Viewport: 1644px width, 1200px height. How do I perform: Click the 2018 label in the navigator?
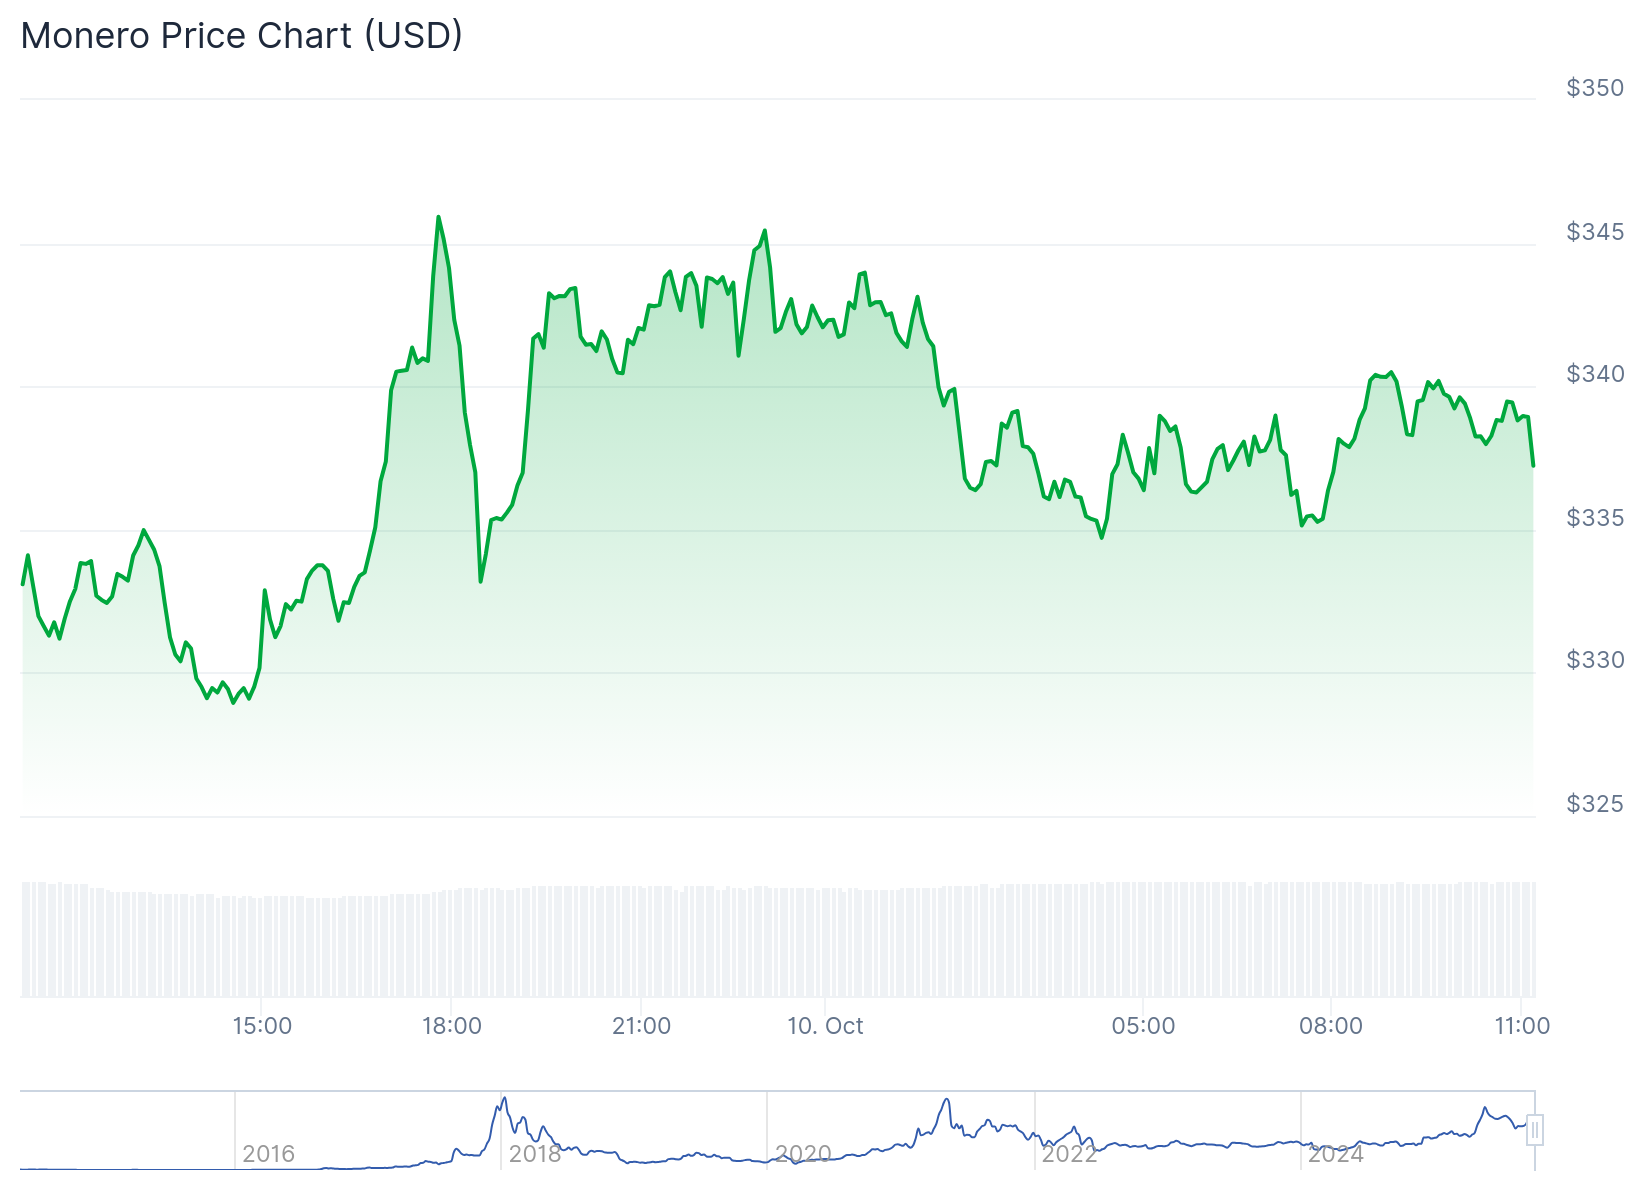pyautogui.click(x=535, y=1154)
